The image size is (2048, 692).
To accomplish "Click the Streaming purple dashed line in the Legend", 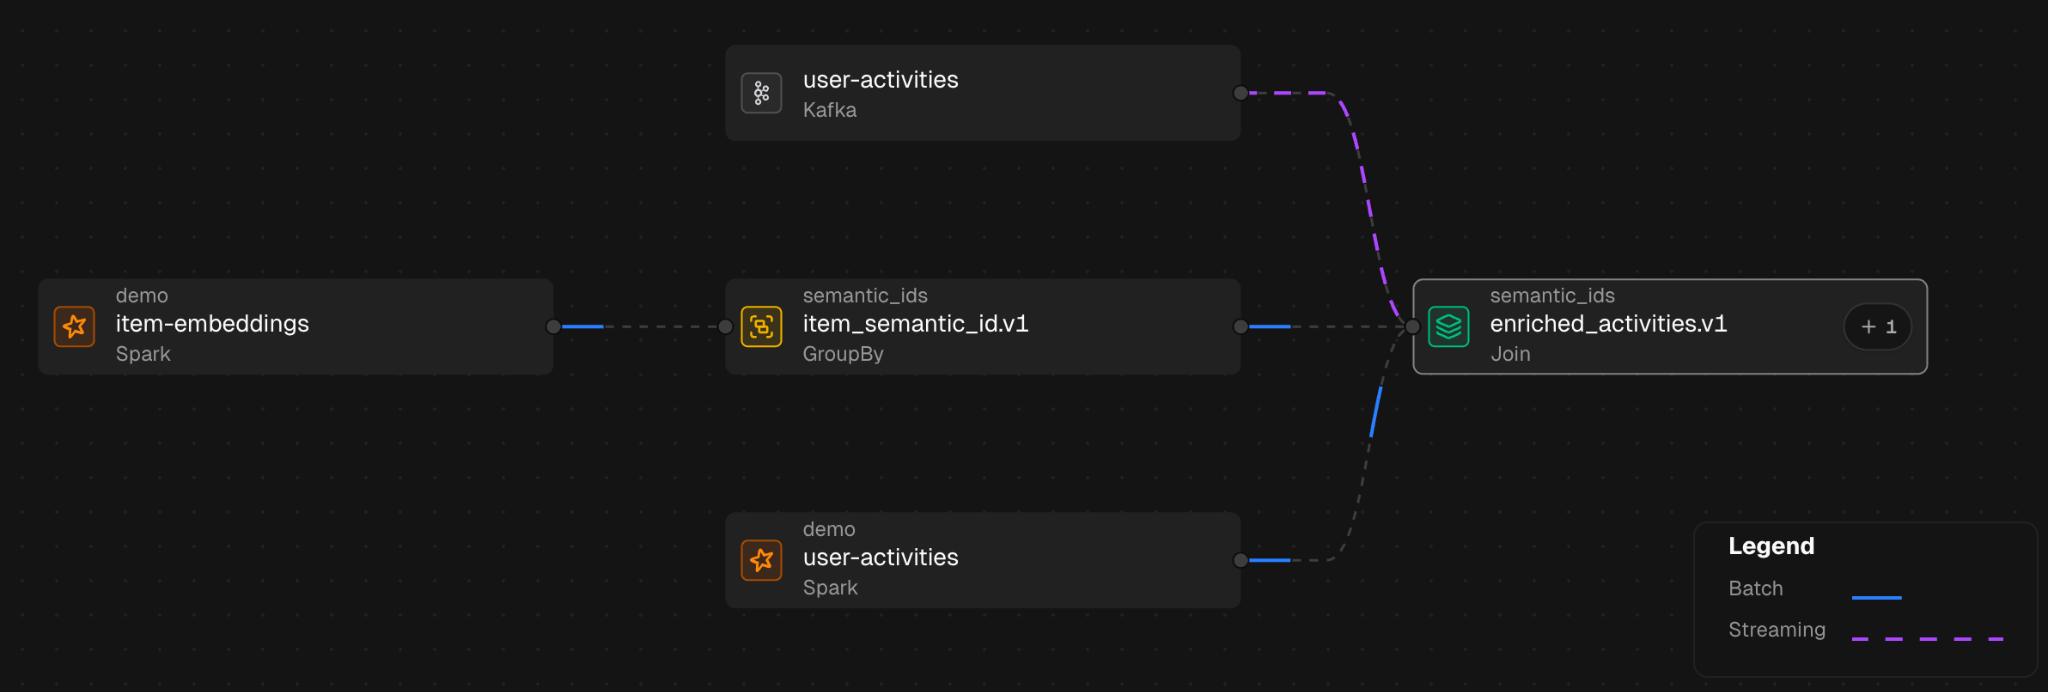I will click(1927, 638).
